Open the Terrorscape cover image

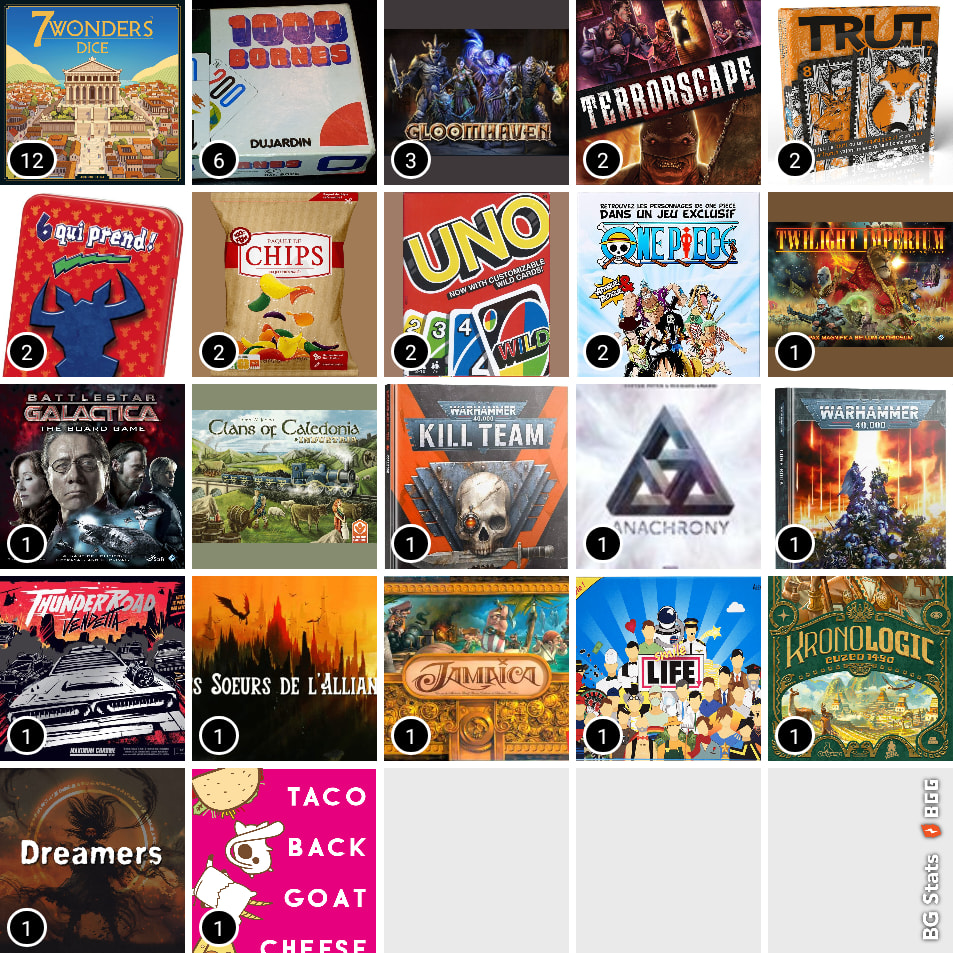pyautogui.click(x=669, y=92)
